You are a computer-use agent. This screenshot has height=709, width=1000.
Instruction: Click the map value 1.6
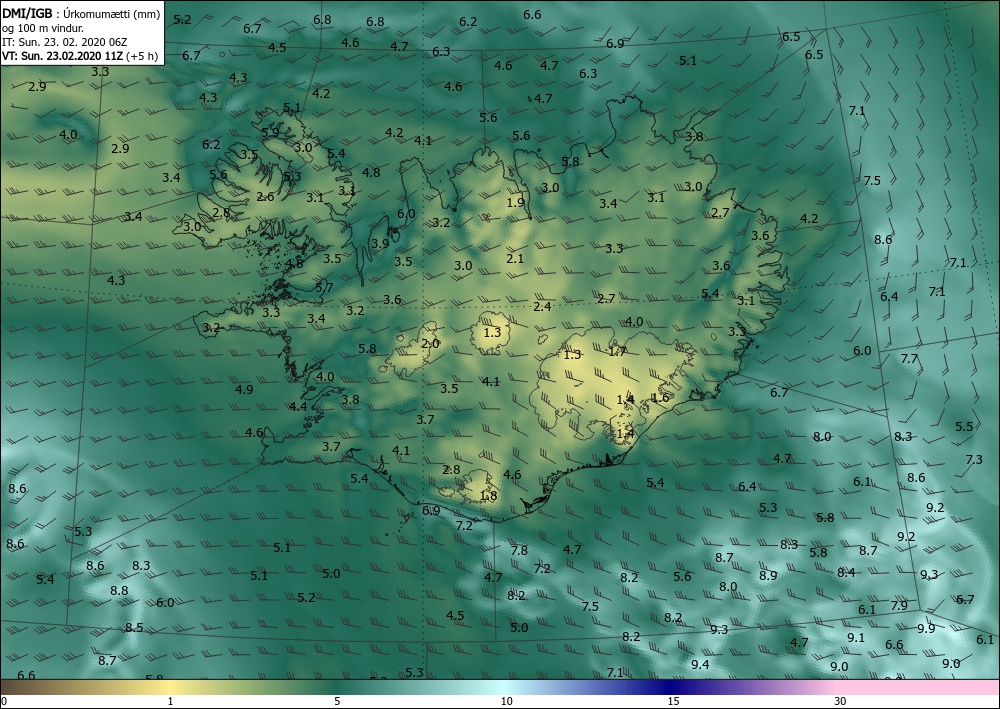[661, 397]
